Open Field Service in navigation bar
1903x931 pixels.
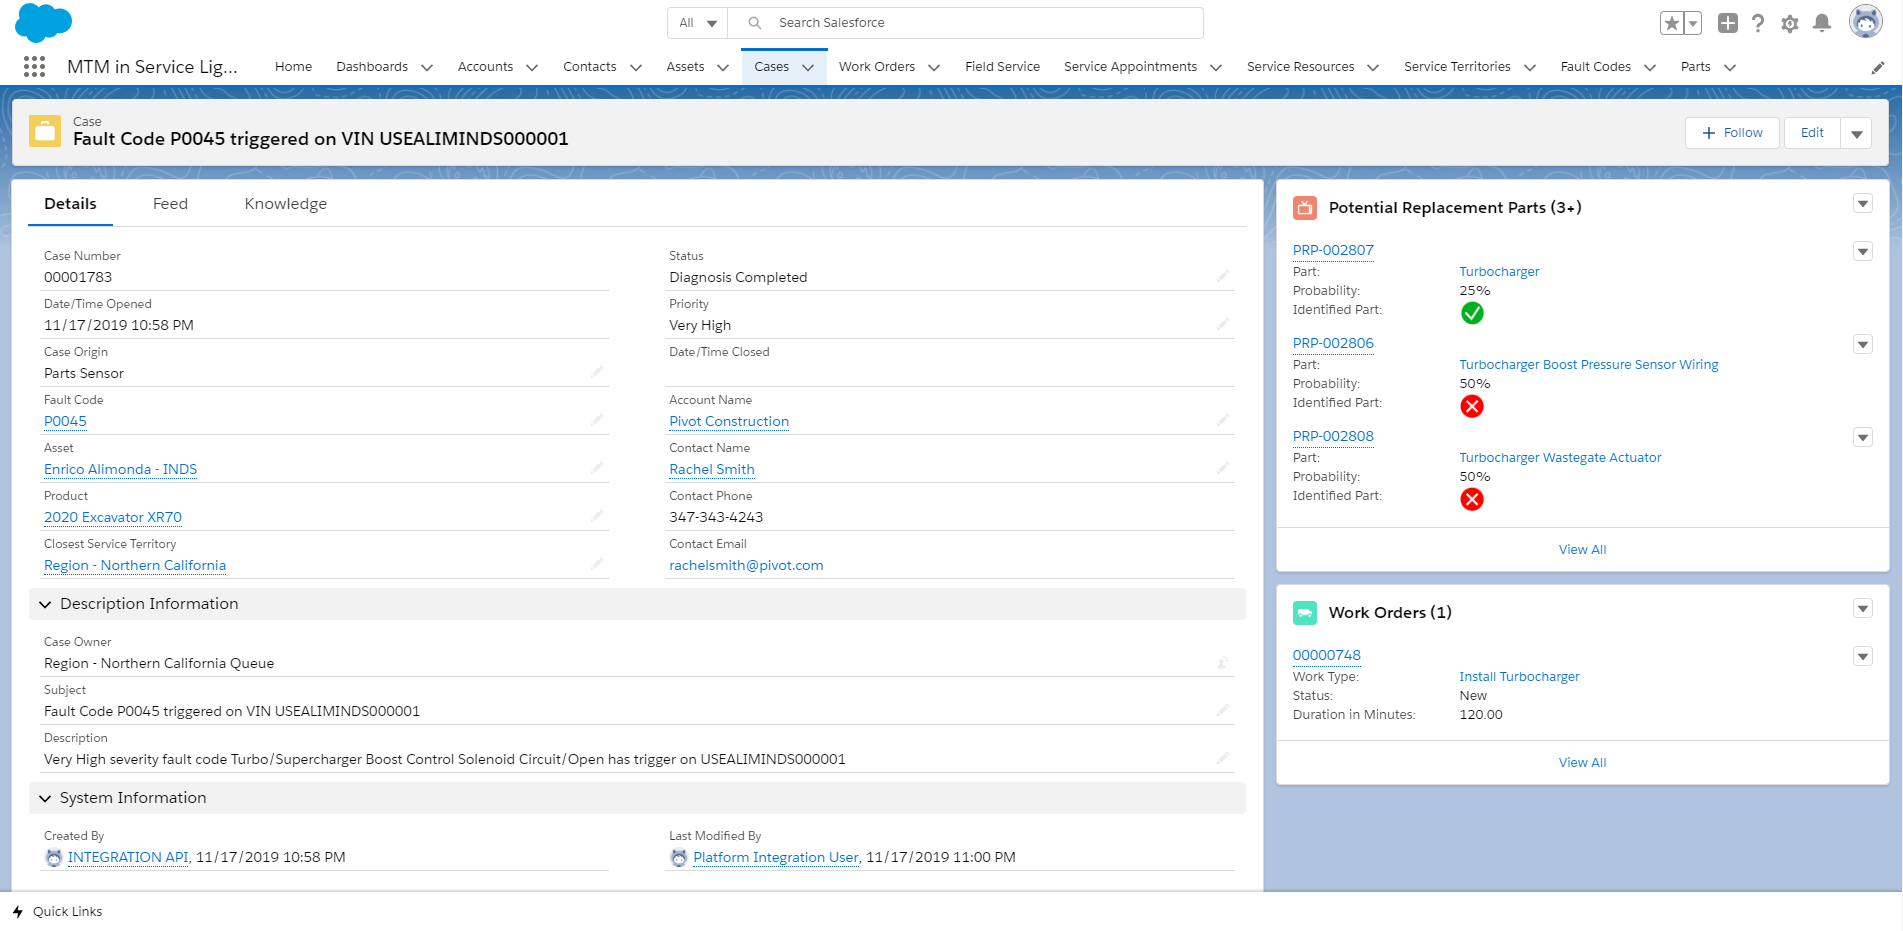[1002, 67]
